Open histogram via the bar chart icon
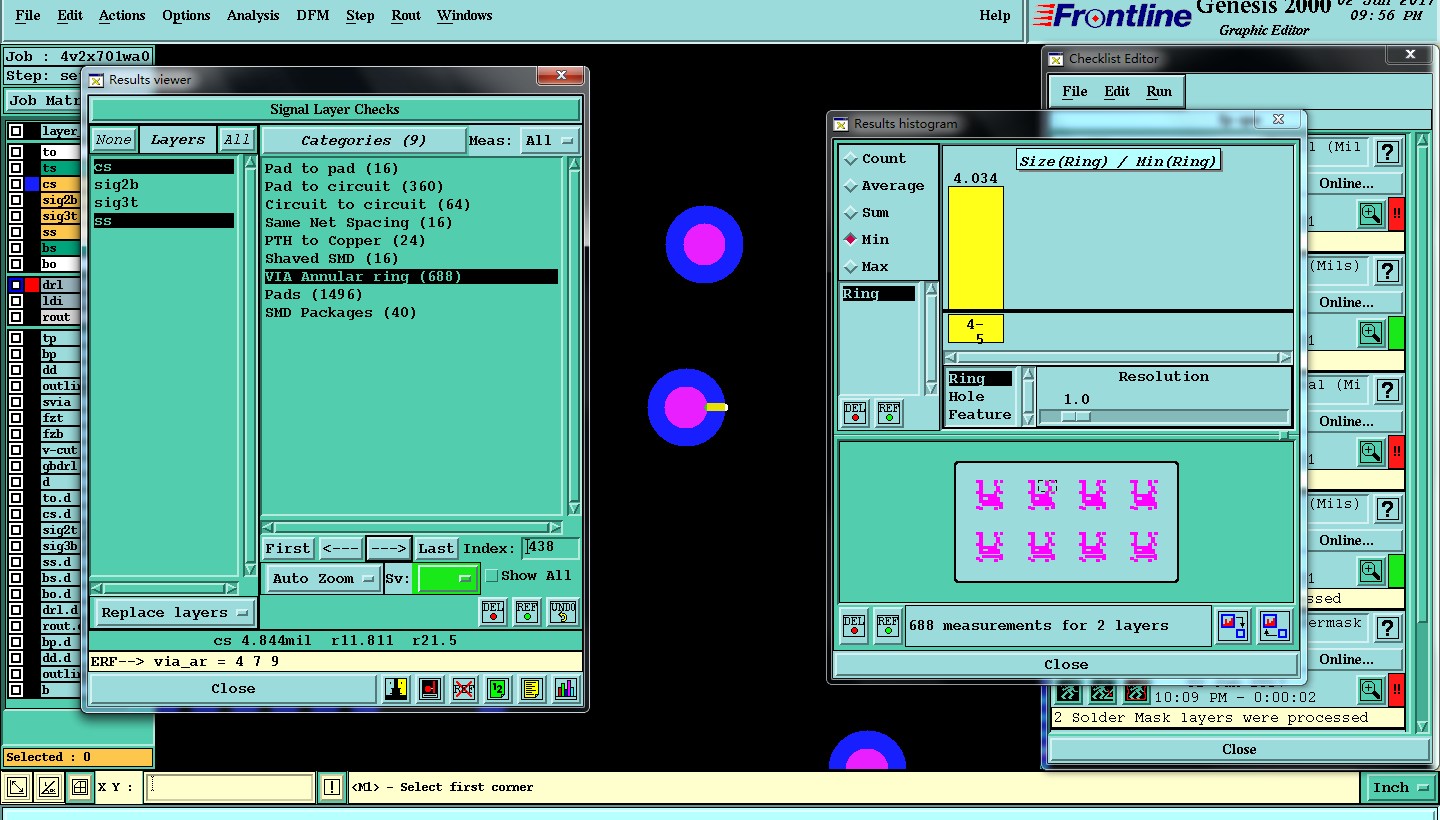The width and height of the screenshot is (1440, 820). [565, 689]
